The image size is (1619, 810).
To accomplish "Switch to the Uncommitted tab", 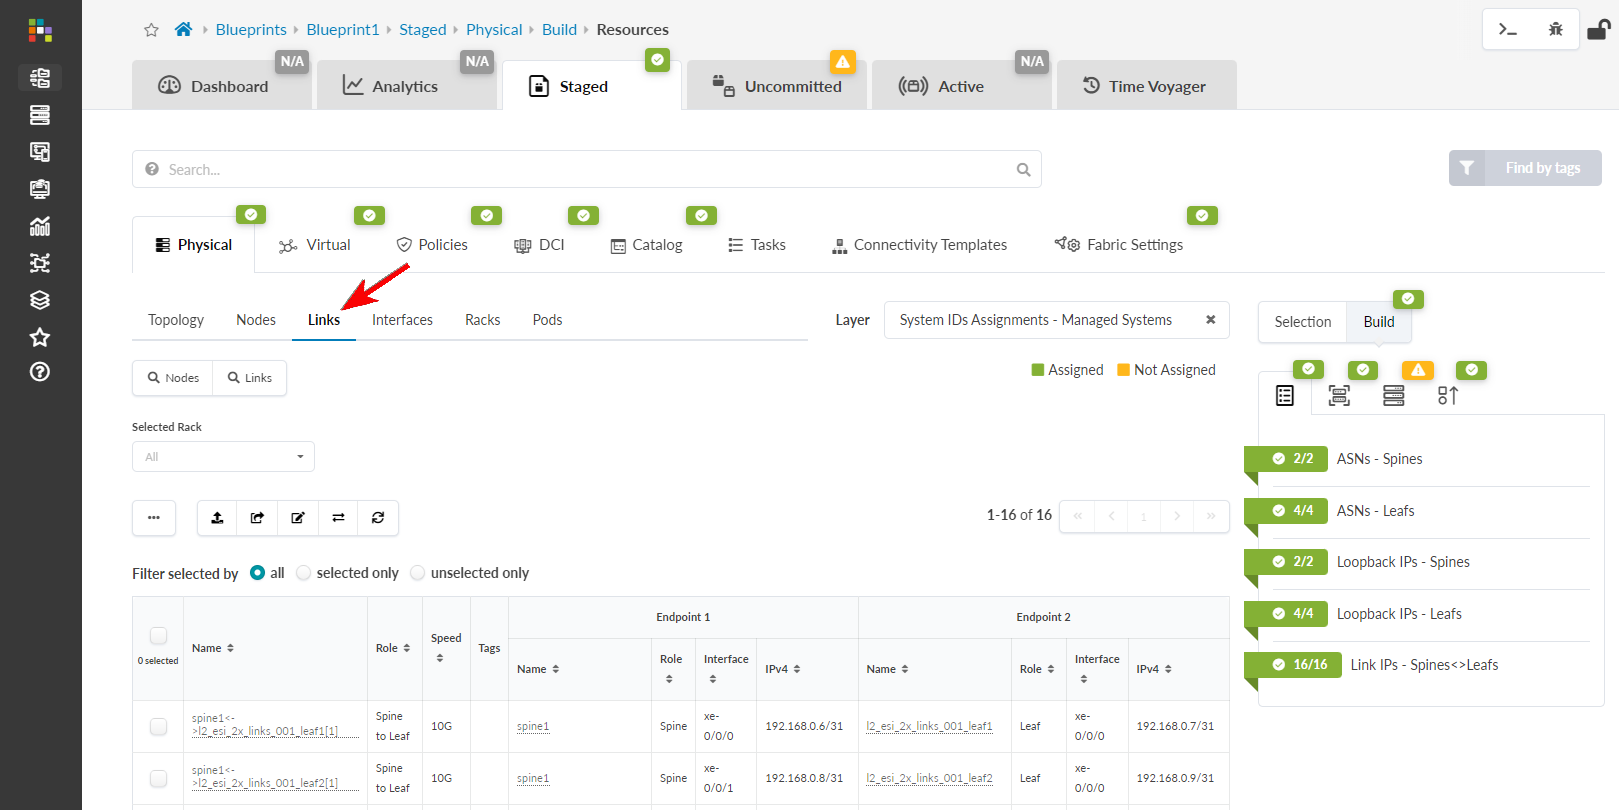I will point(777,86).
